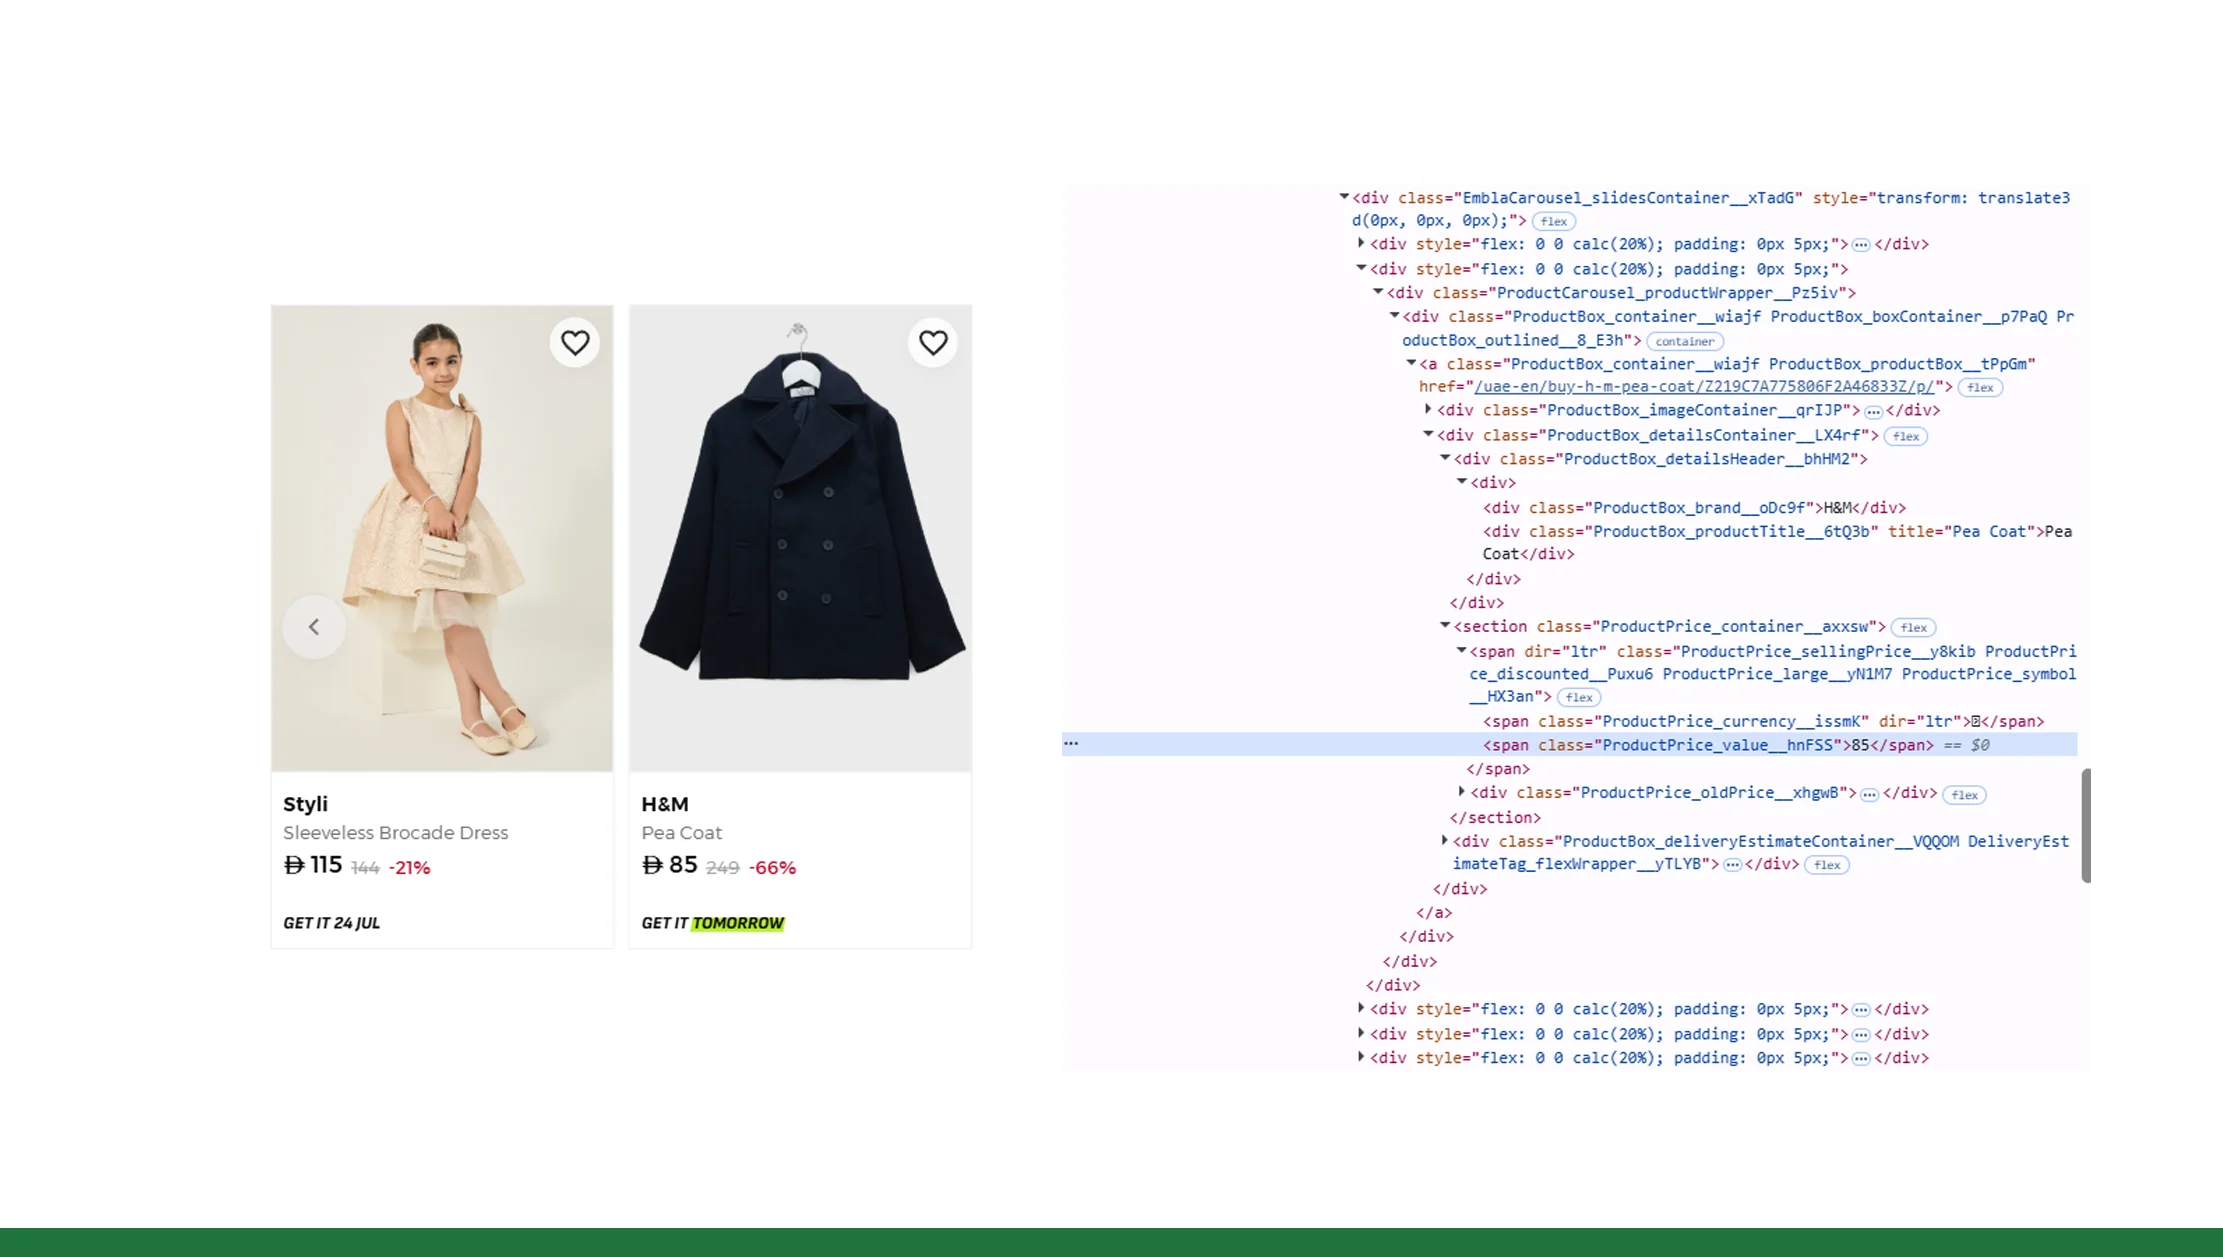Click the ellipsis on the bottom calc(20%) div

tap(1860, 1058)
